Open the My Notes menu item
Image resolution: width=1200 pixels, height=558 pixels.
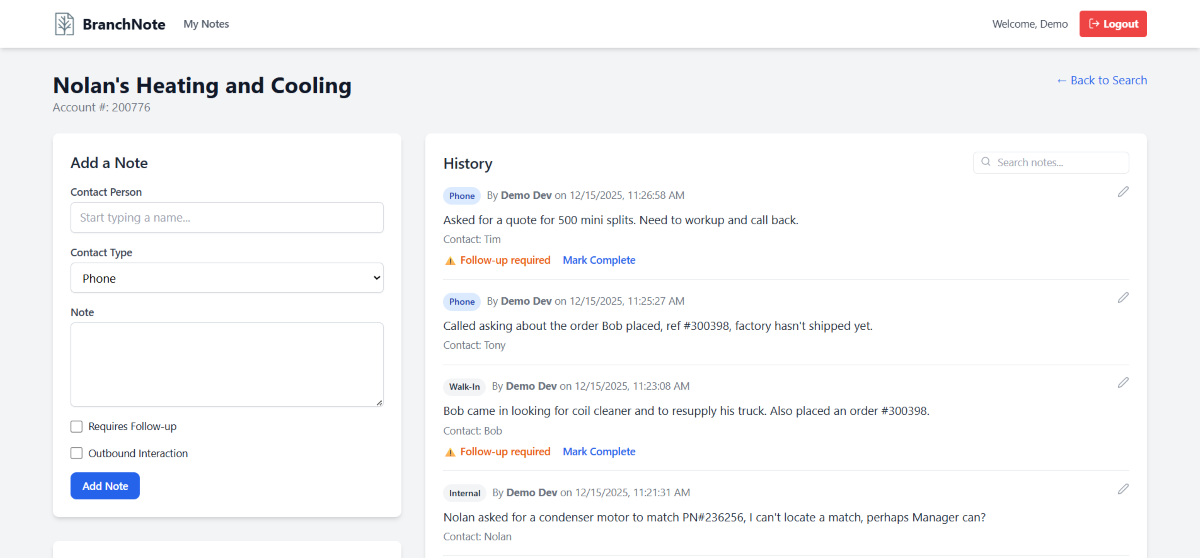[206, 24]
